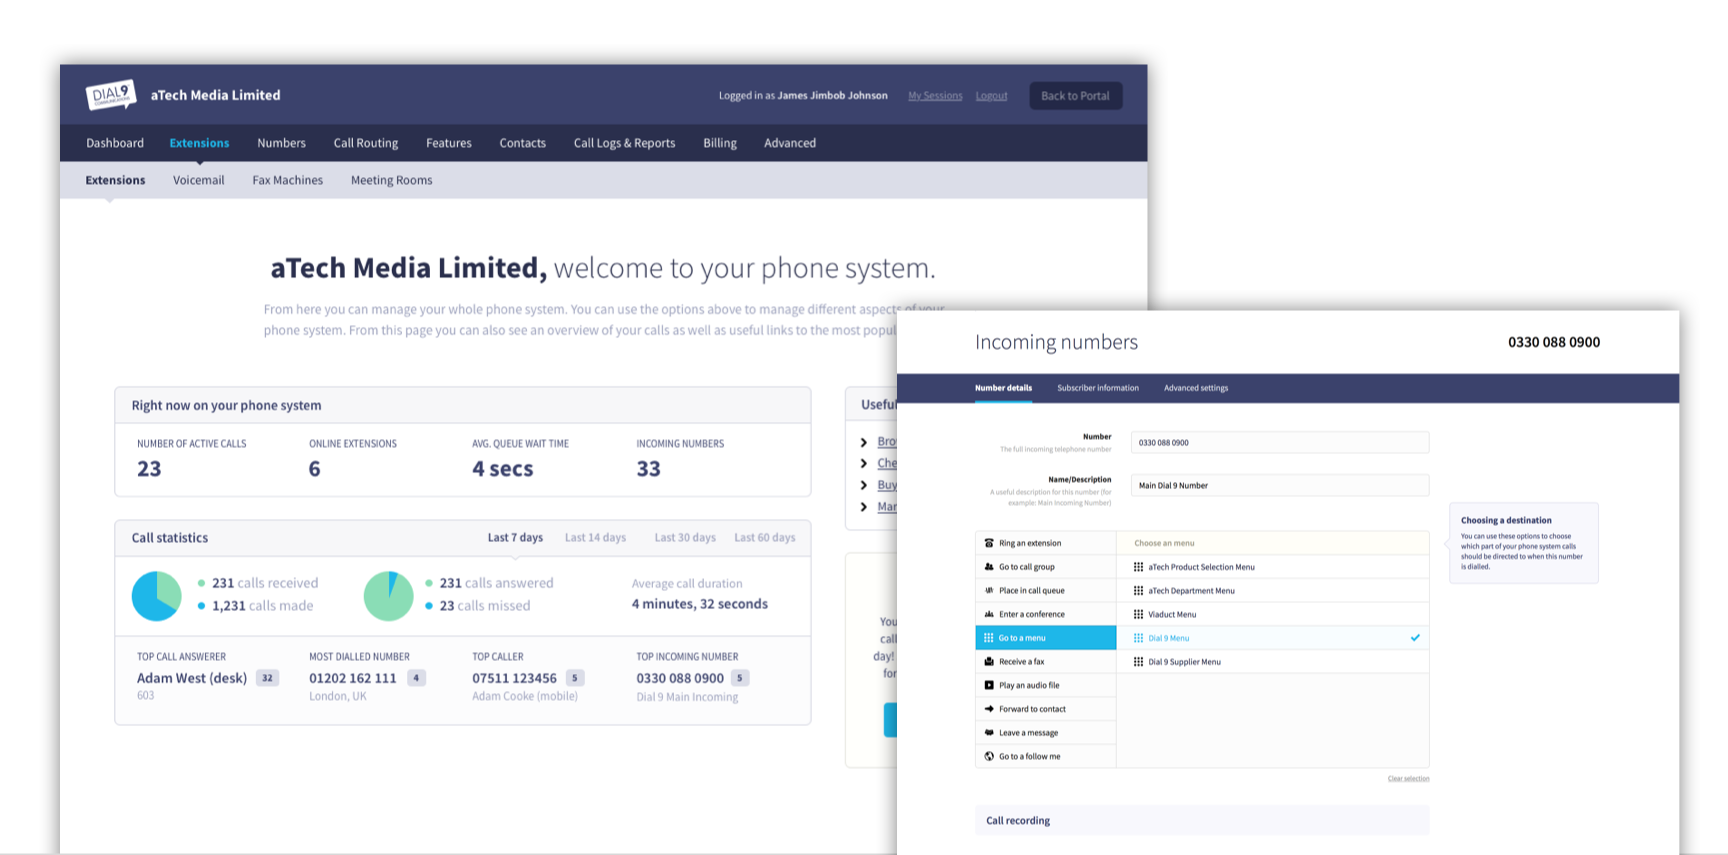Select the Leave a message icon

[x=989, y=733]
